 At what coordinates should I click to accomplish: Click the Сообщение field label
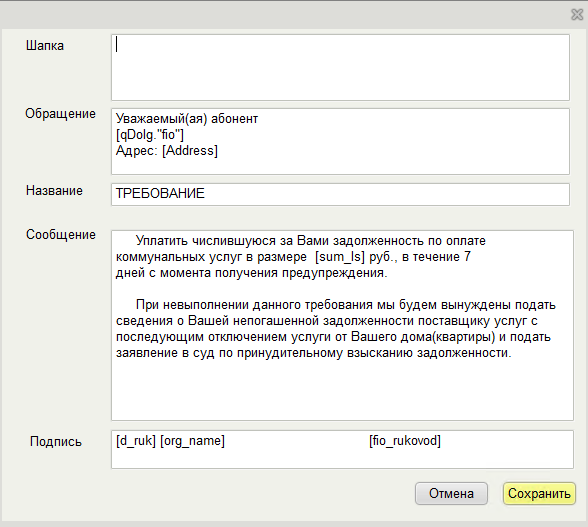point(61,235)
